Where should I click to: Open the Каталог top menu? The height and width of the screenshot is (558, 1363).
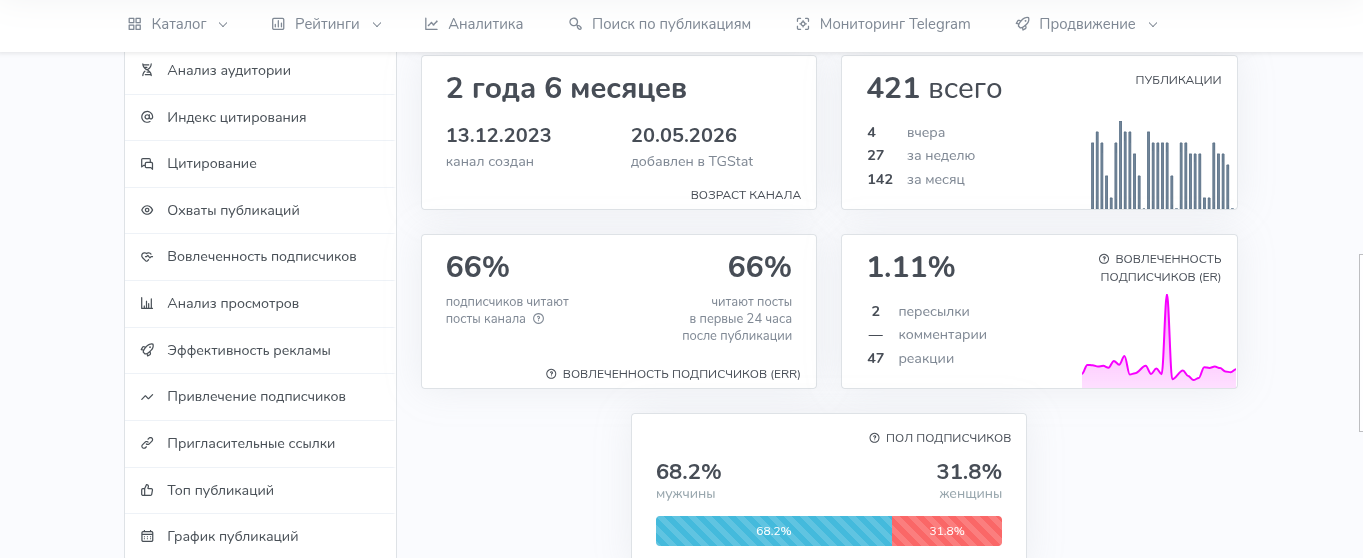coord(178,24)
